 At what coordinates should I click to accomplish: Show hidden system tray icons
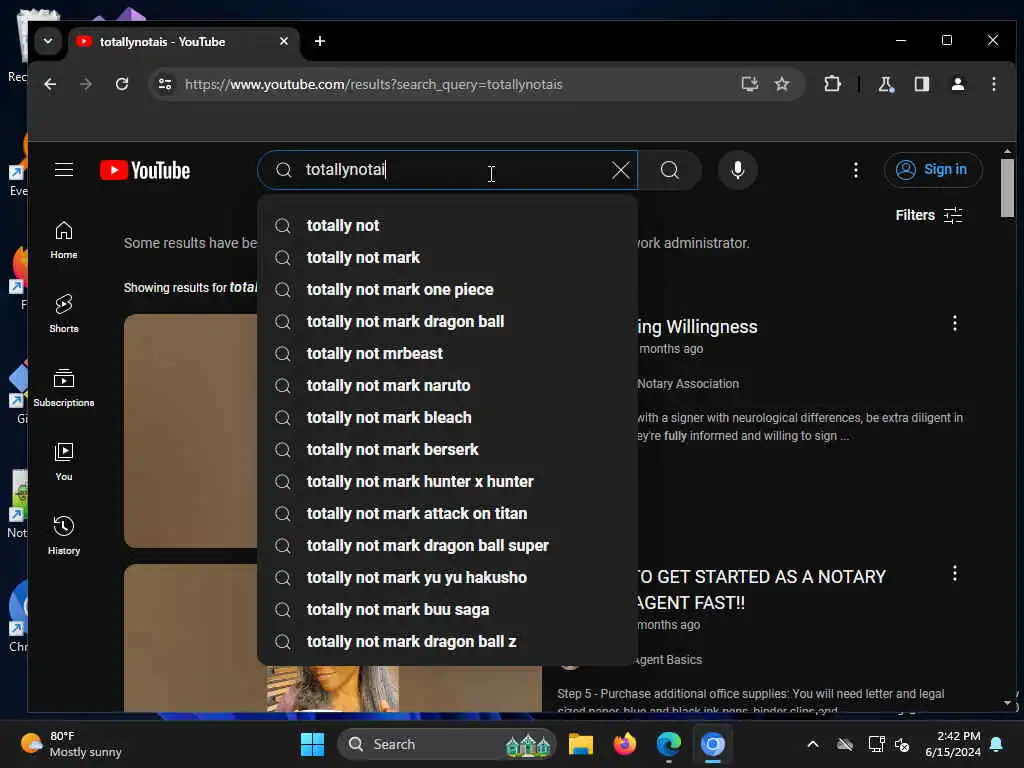point(812,744)
